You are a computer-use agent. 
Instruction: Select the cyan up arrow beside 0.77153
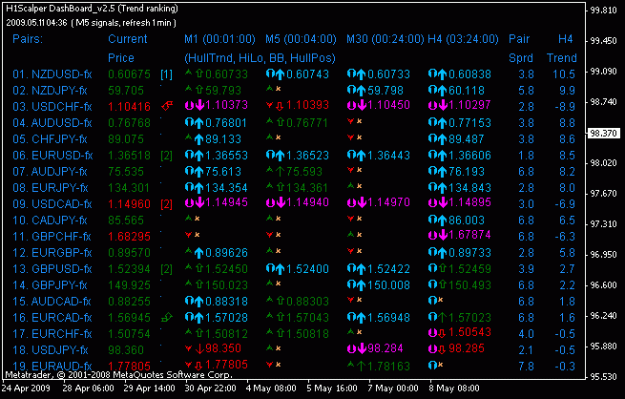tap(442, 123)
